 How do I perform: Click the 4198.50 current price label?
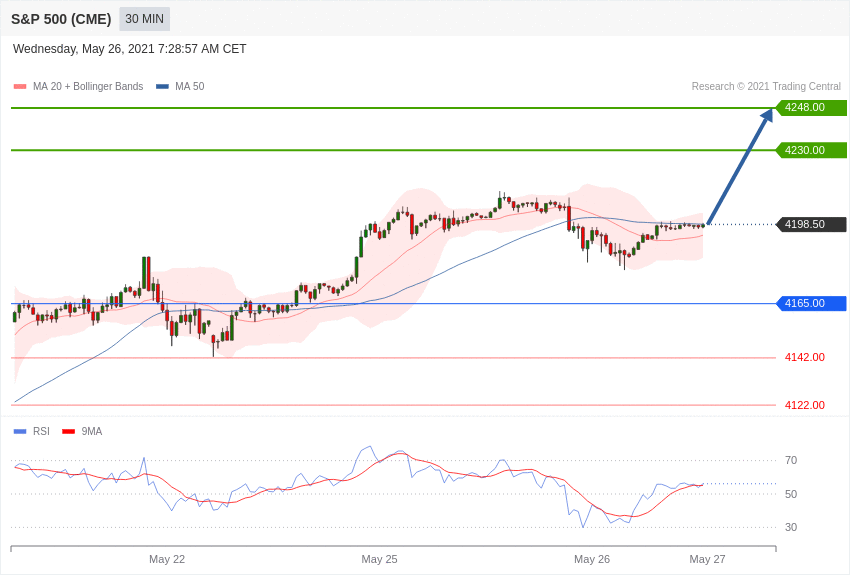tap(812, 224)
